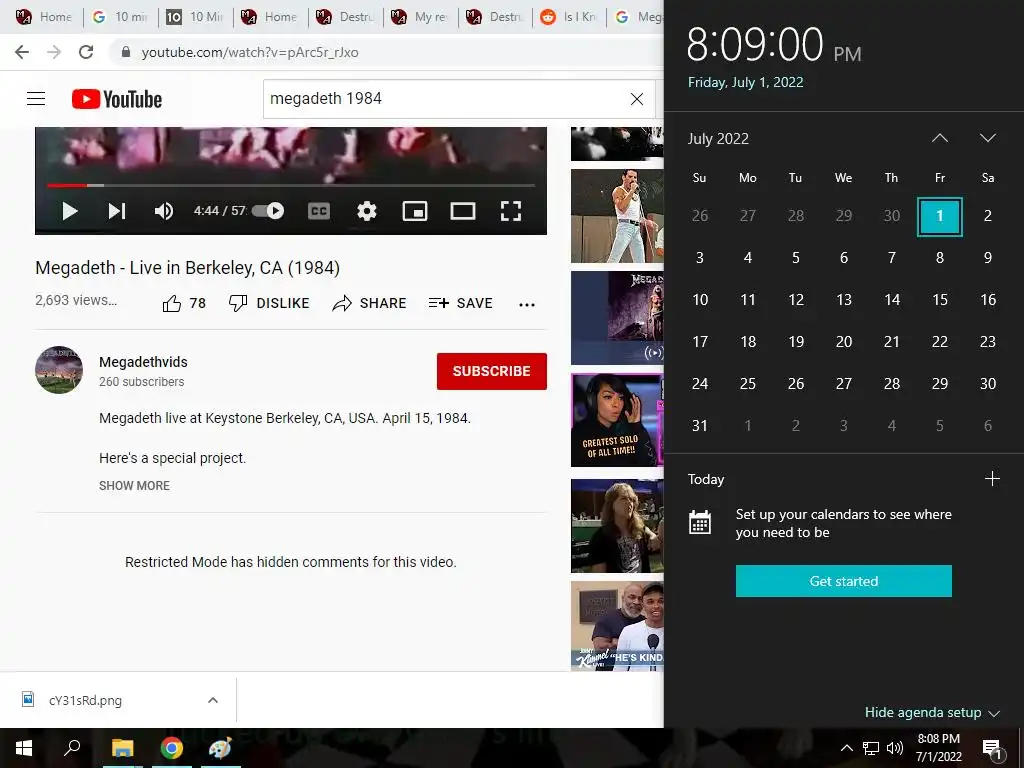This screenshot has height=768, width=1024.
Task: Clear the search text with X icon
Action: coord(637,99)
